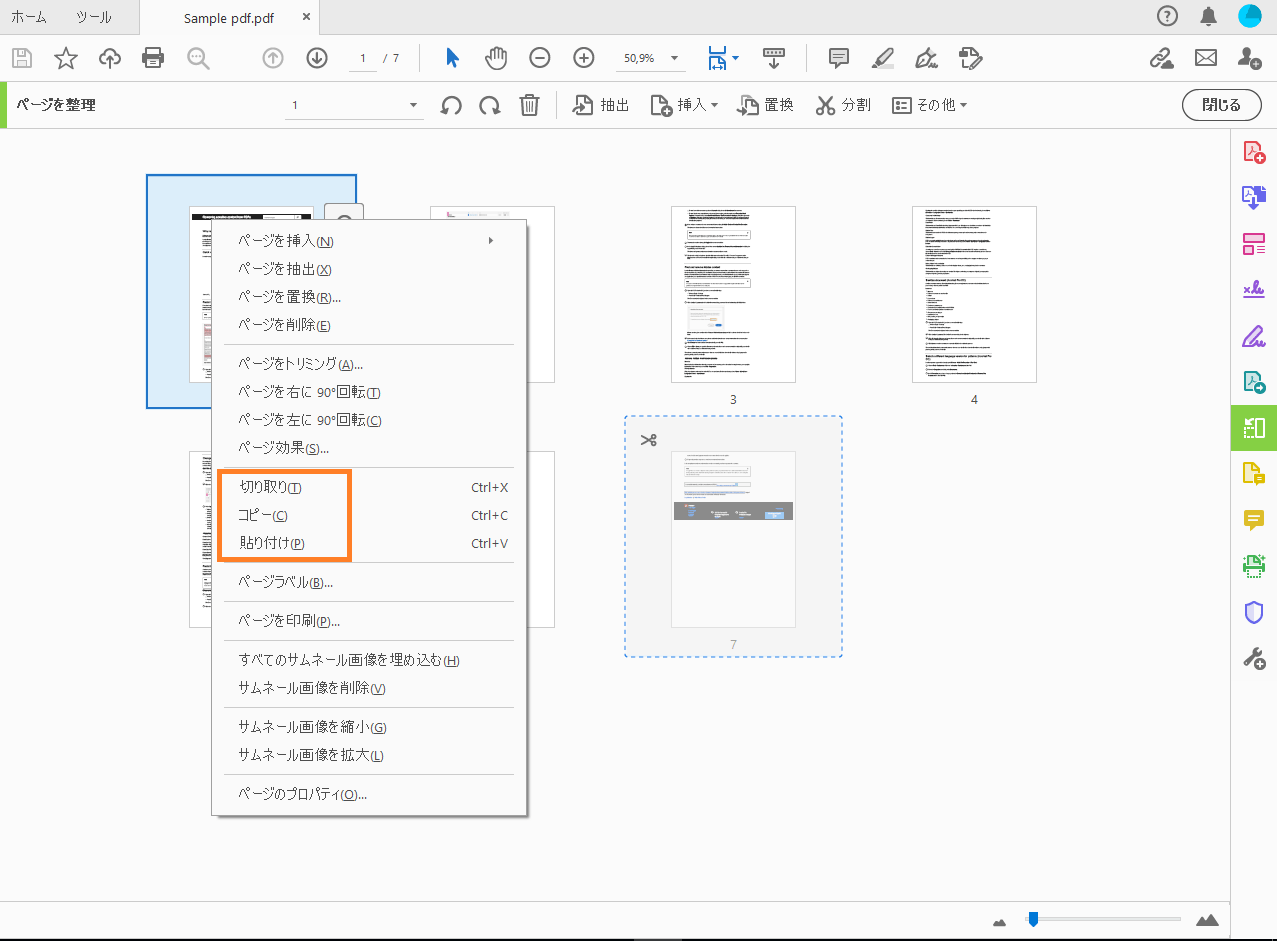
Task: Select the Hand tool in the toolbar
Action: pos(496,58)
